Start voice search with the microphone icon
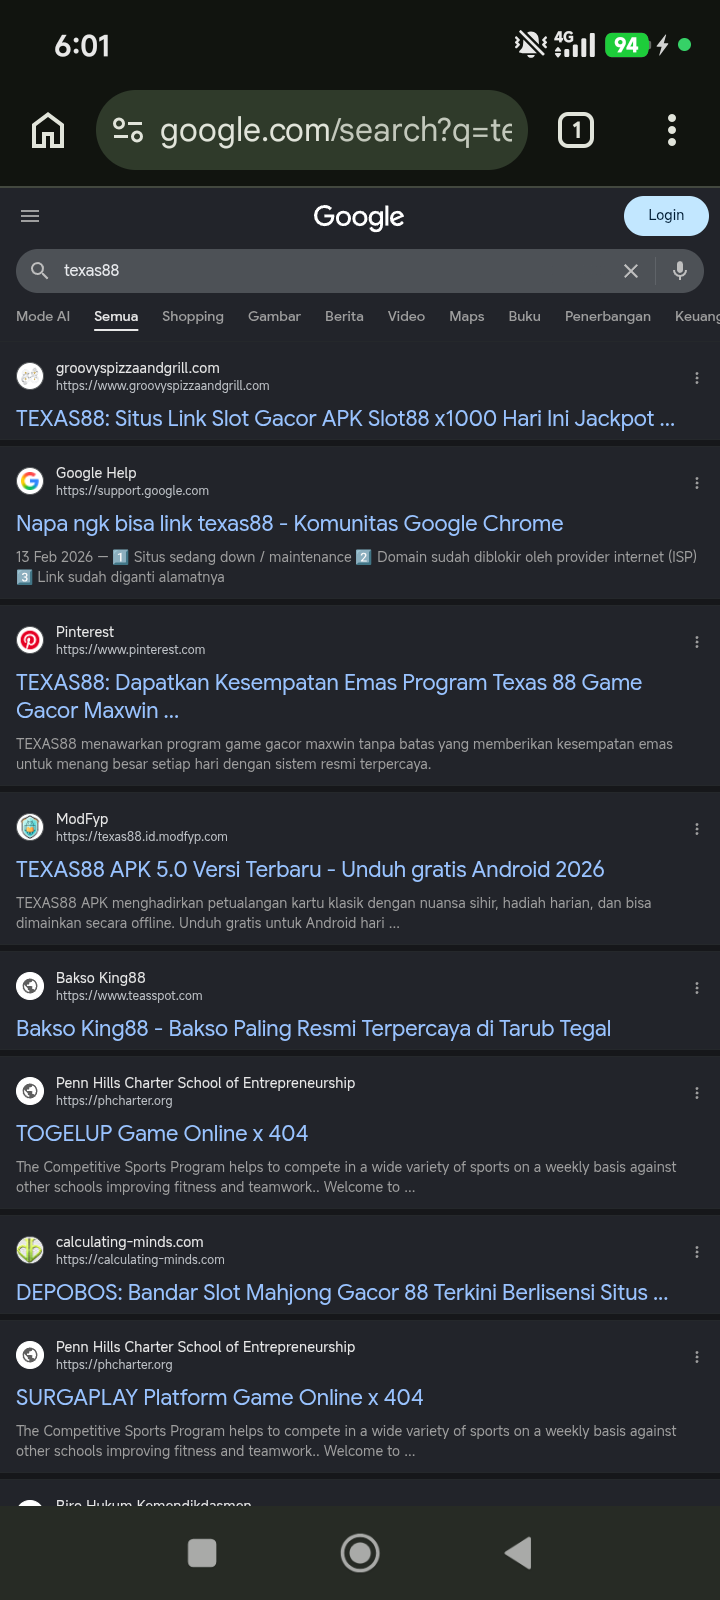This screenshot has width=720, height=1600. 680,271
